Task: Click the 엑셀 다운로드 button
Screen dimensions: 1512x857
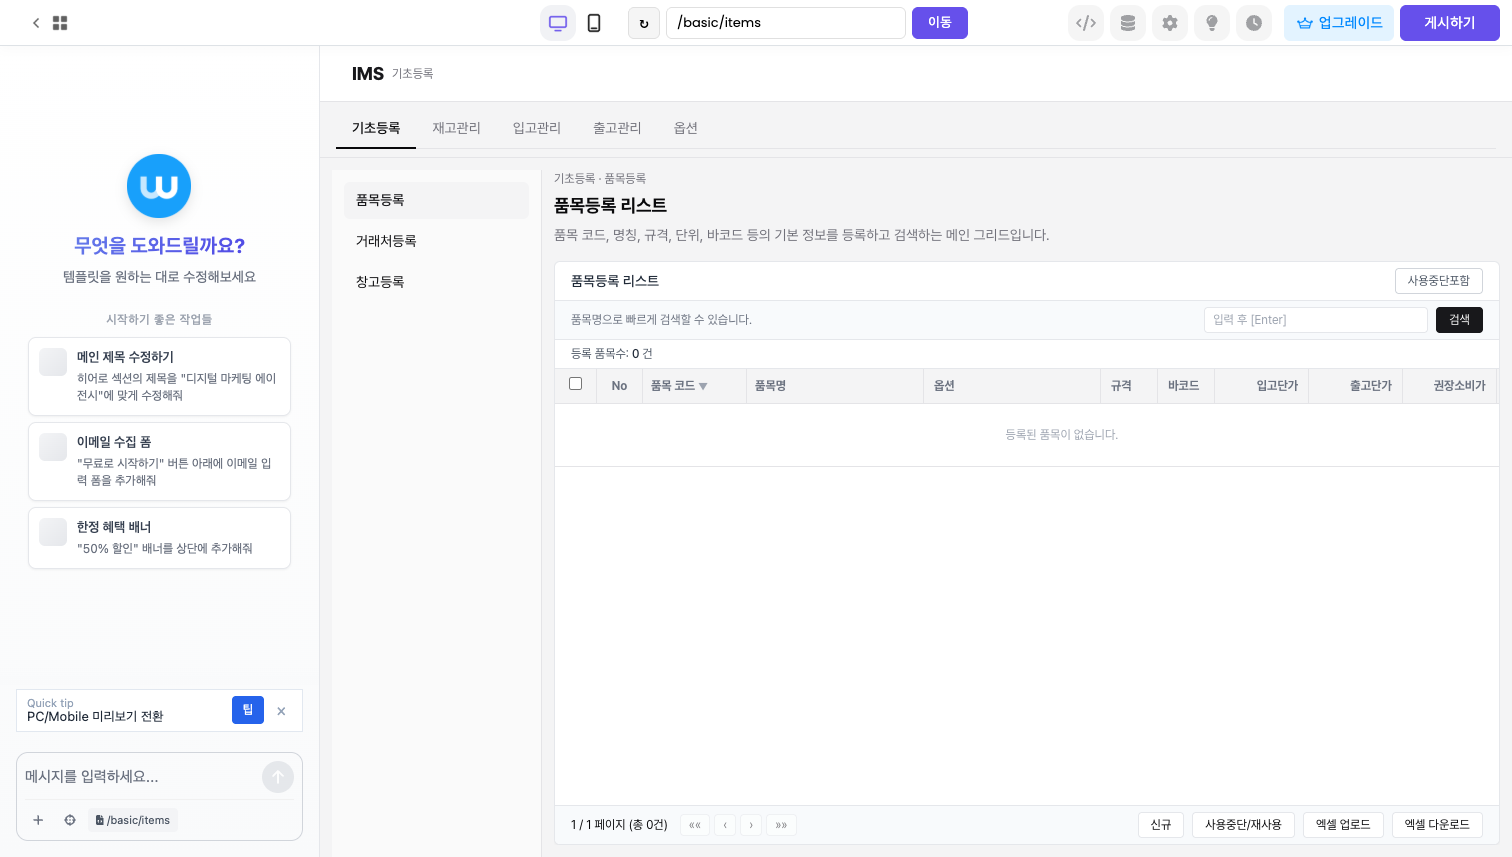Action: click(x=1437, y=824)
